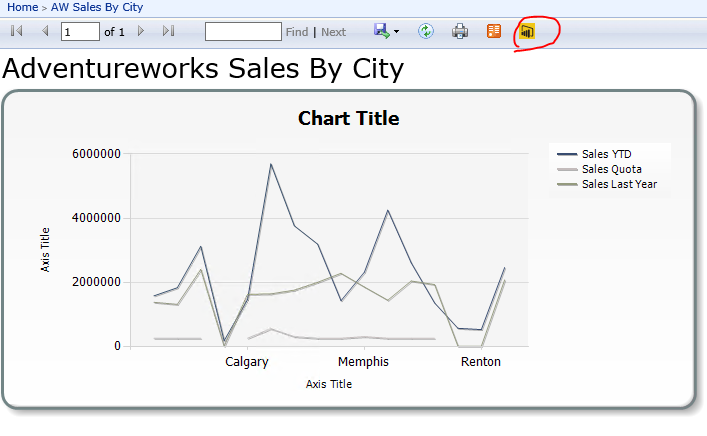Click the Sales YTD legend entry
Image resolution: width=707 pixels, height=436 pixels.
point(606,154)
